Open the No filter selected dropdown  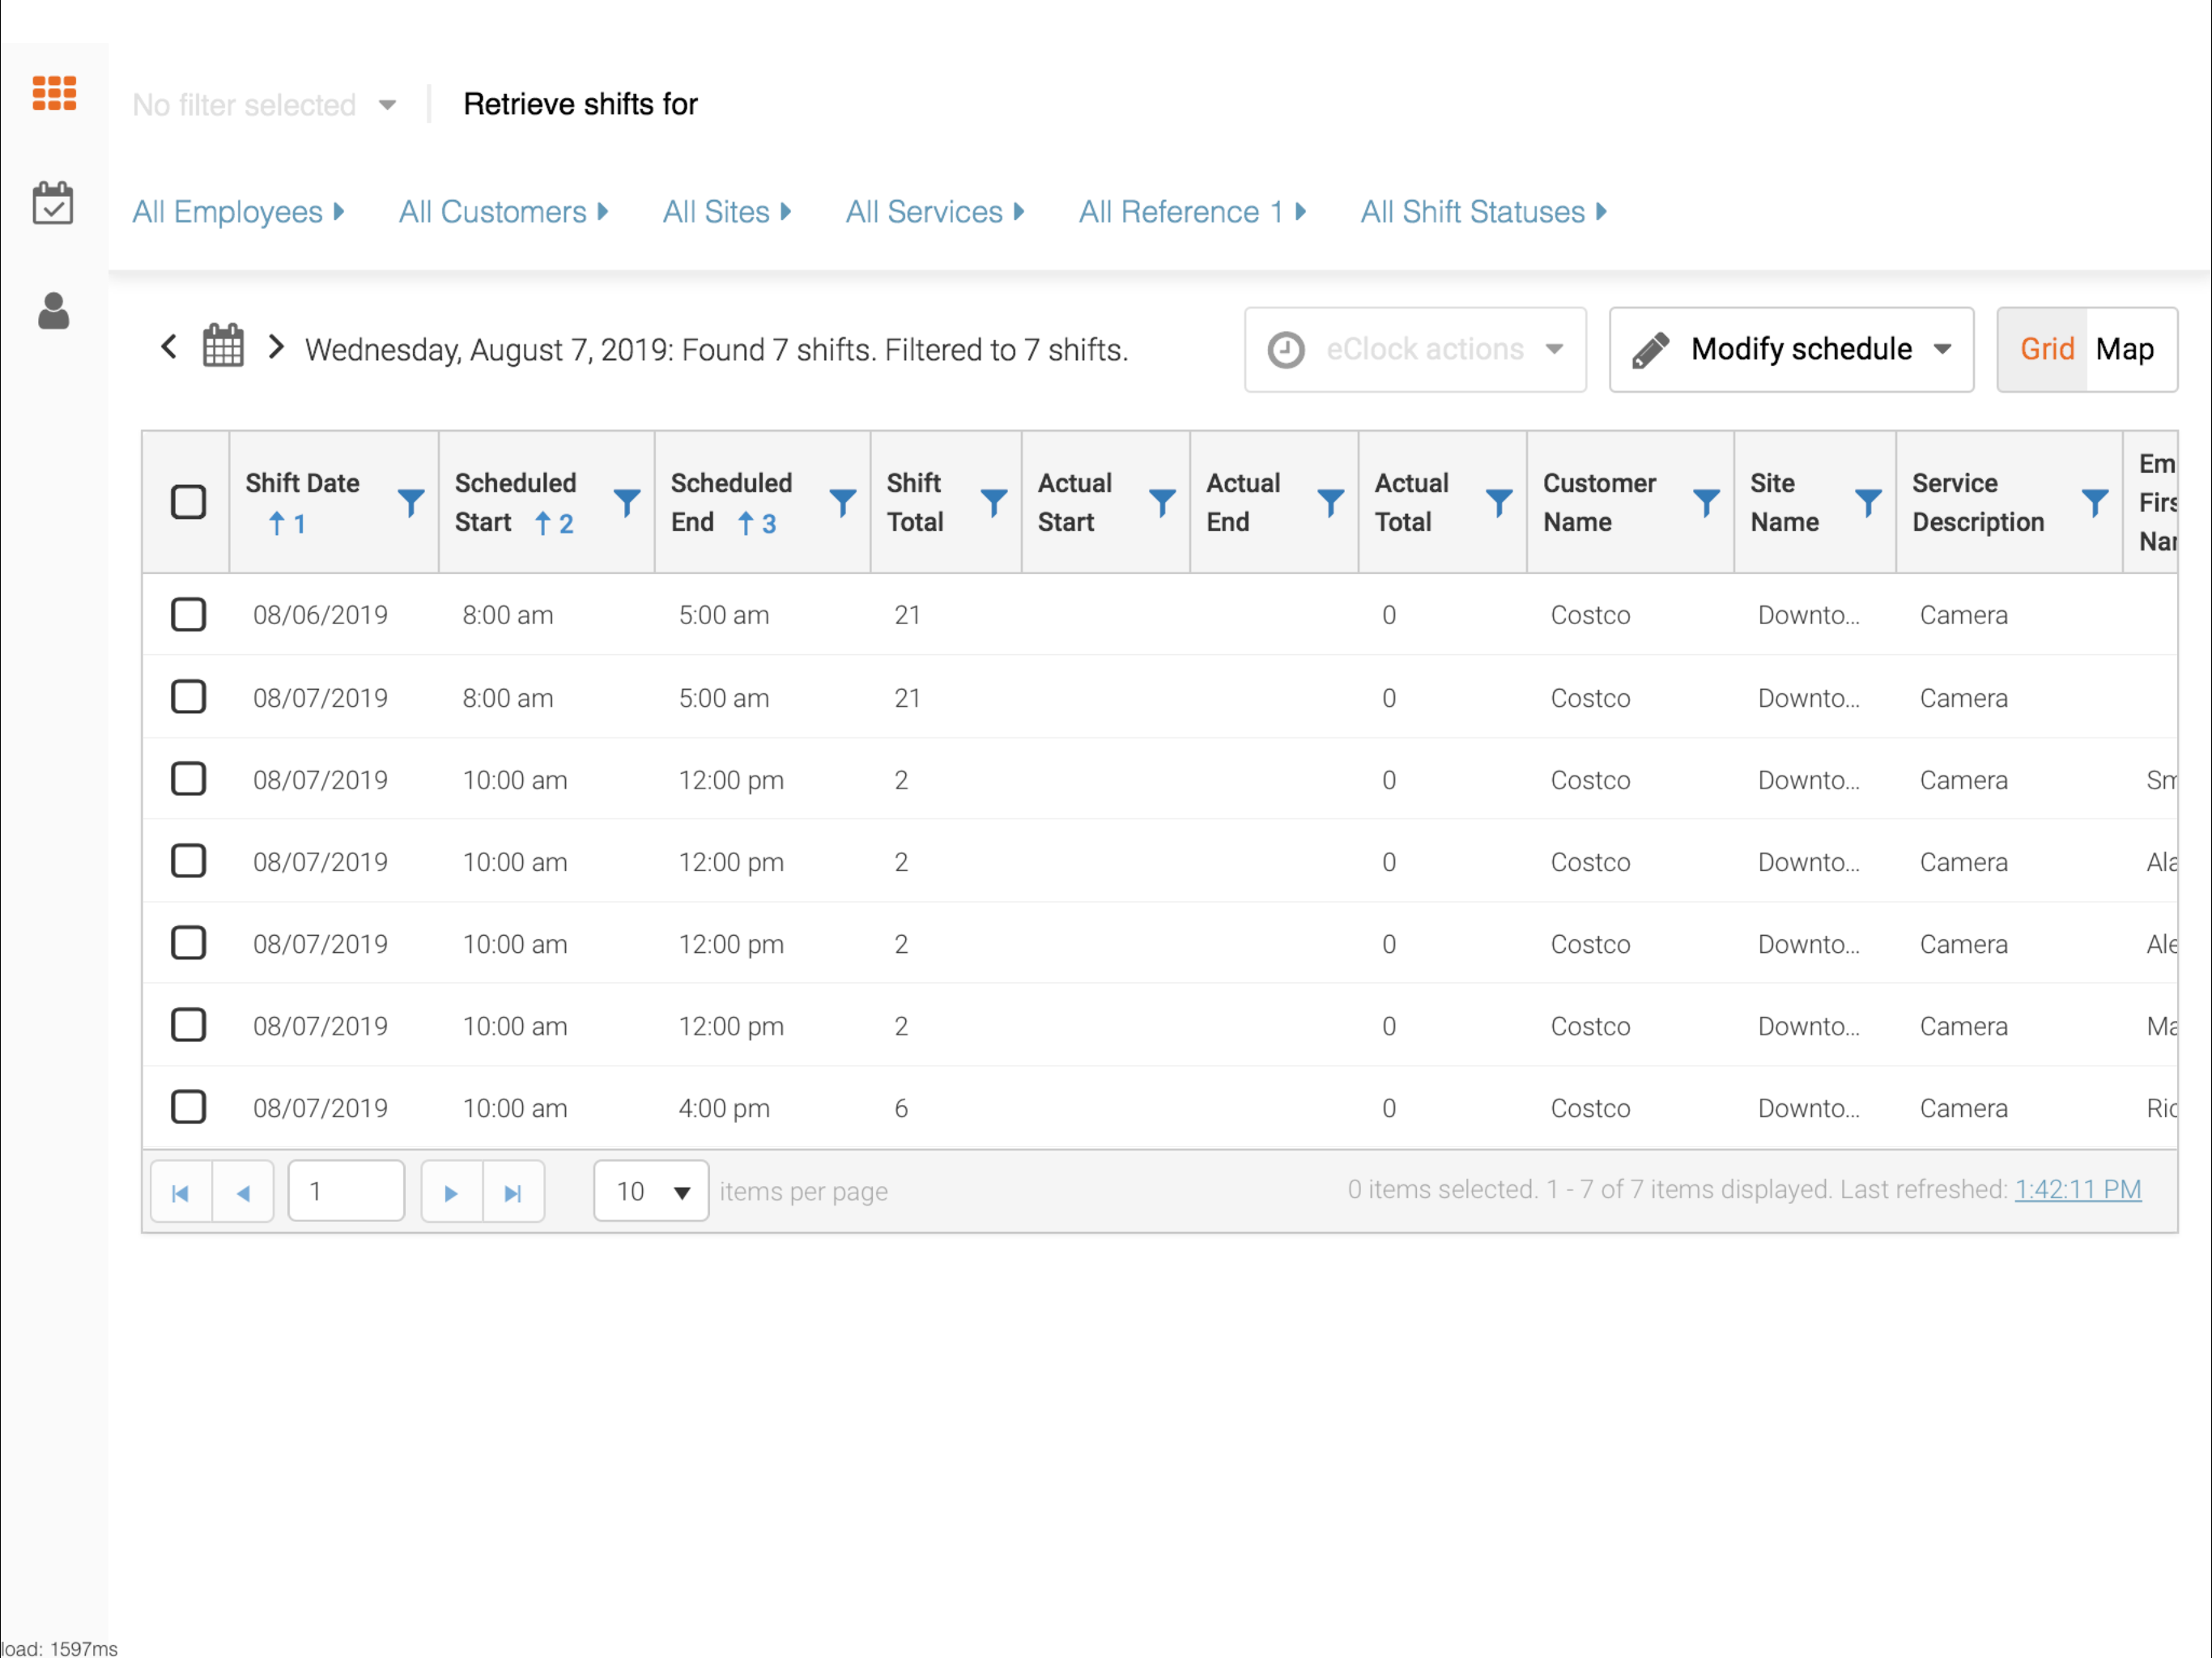click(265, 104)
